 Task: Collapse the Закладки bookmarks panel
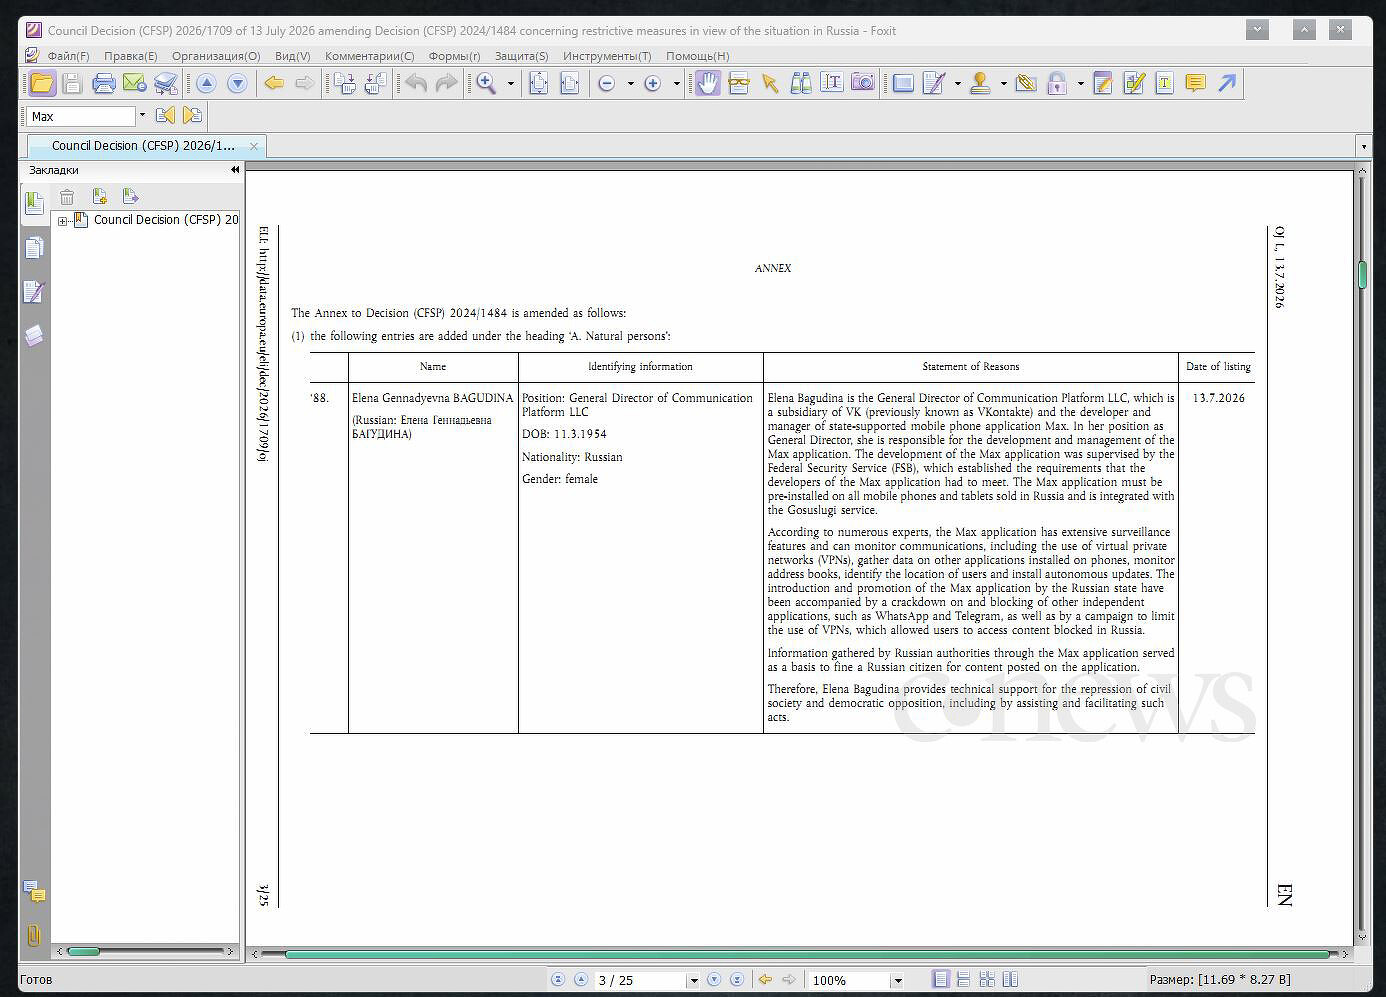[235, 170]
